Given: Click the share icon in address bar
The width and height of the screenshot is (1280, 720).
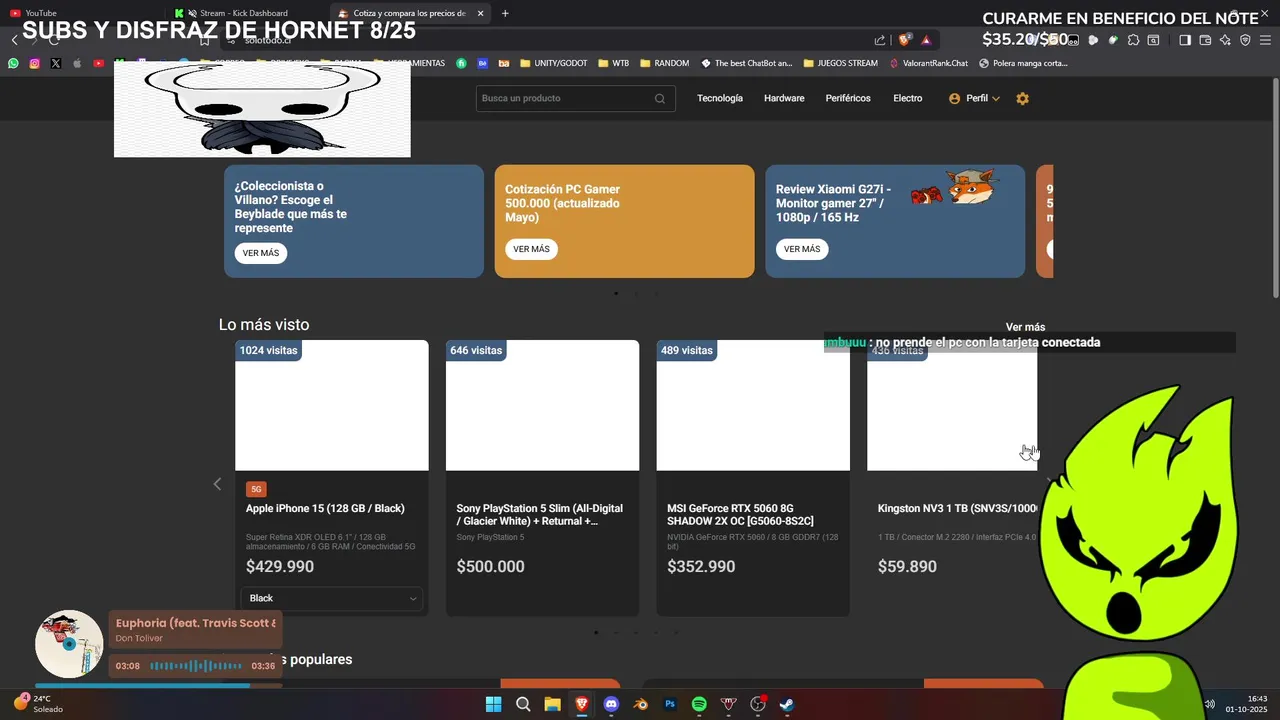Looking at the screenshot, I should pos(879,40).
